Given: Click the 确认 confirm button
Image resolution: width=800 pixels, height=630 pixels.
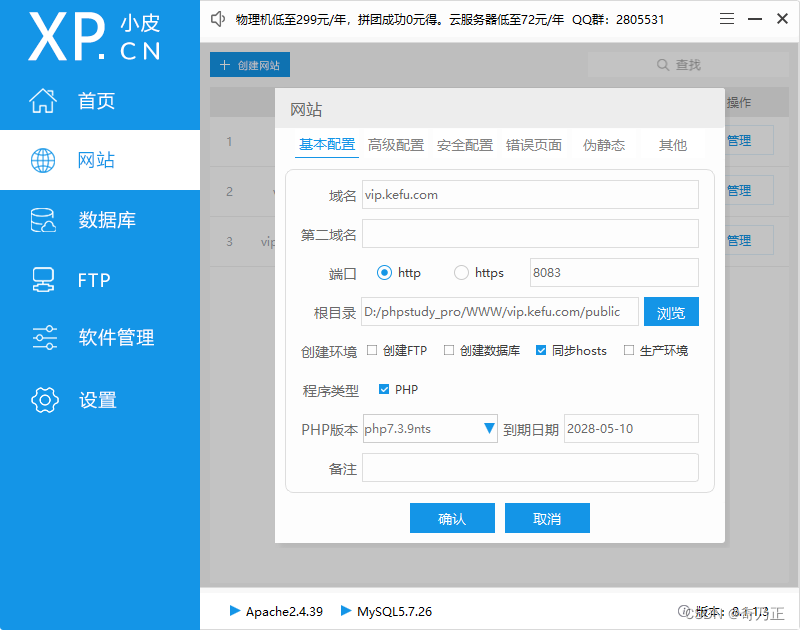Looking at the screenshot, I should tap(452, 518).
